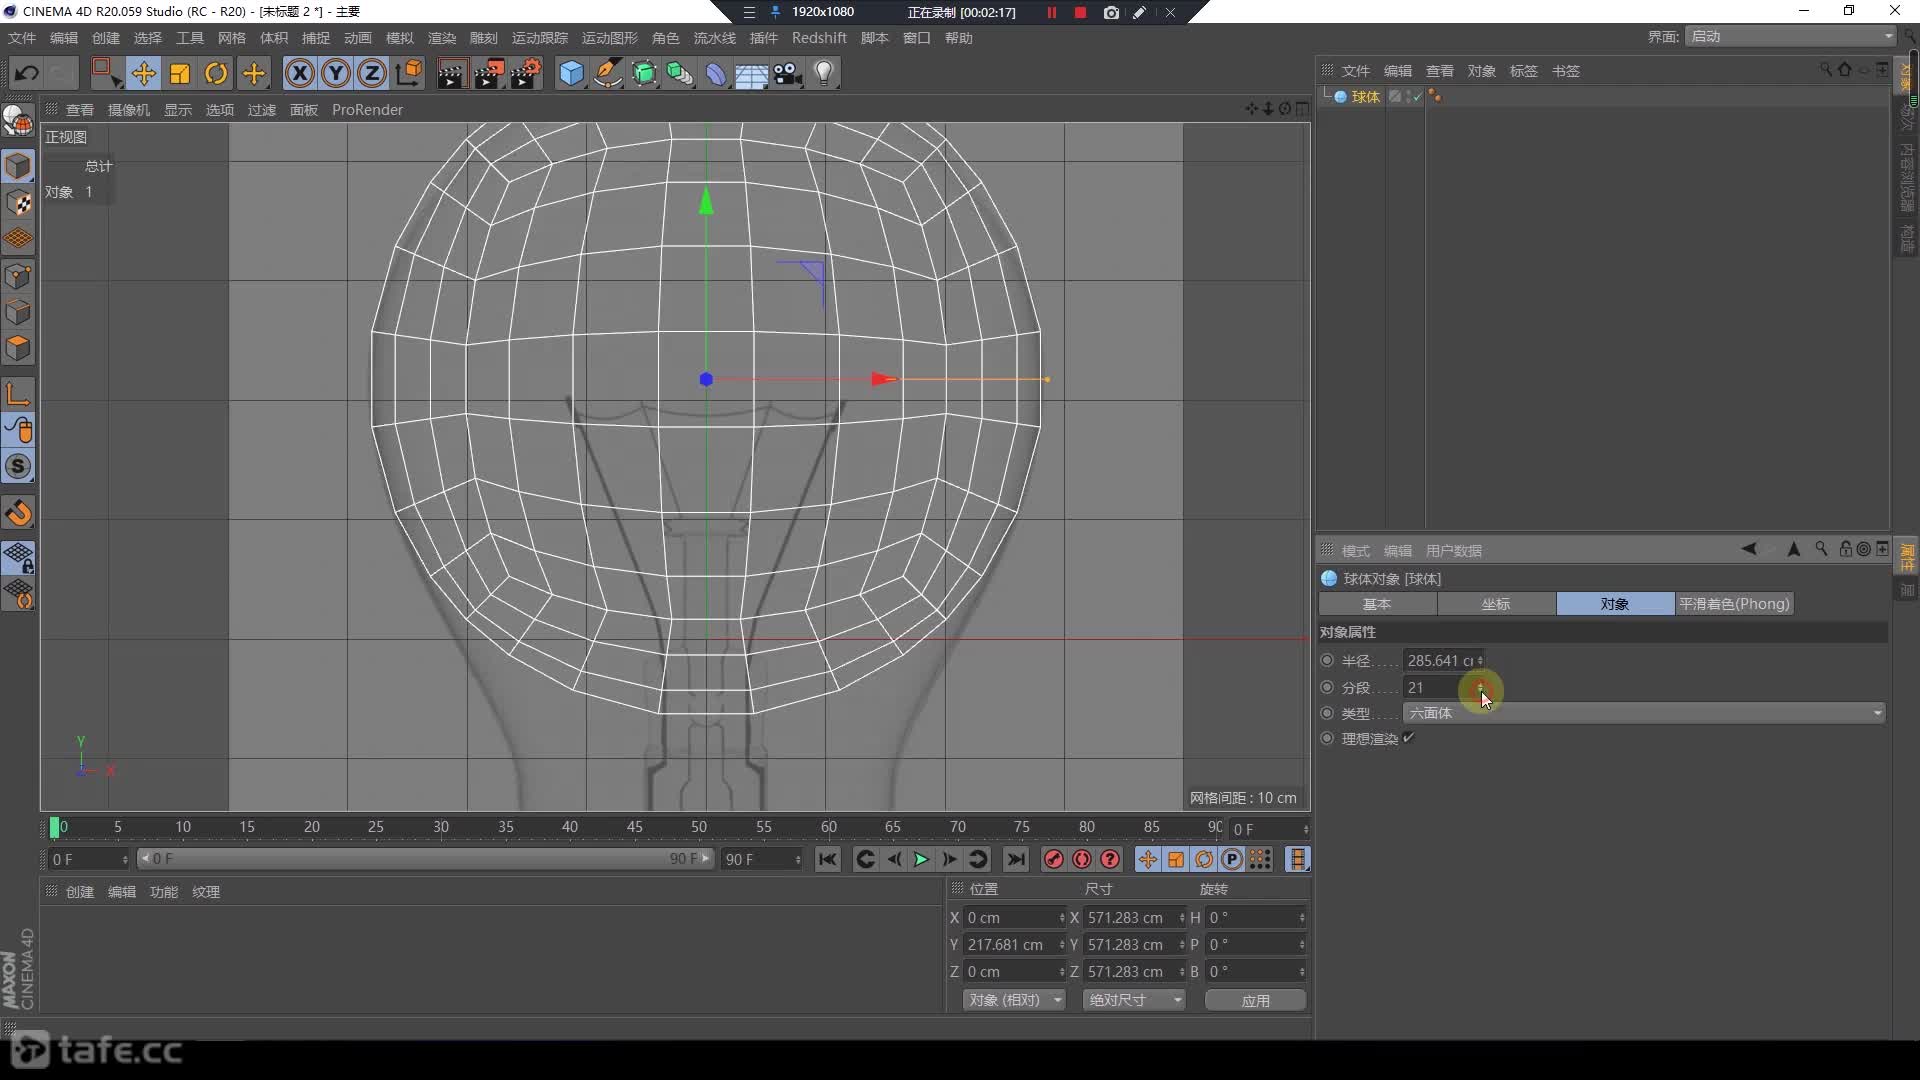Select the 球体 object in manager
The height and width of the screenshot is (1080, 1920).
[1365, 97]
